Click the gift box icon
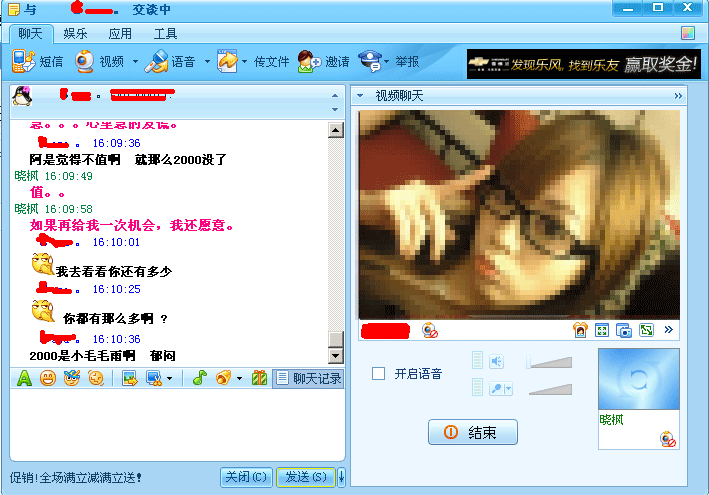The width and height of the screenshot is (709, 495). pyautogui.click(x=259, y=378)
